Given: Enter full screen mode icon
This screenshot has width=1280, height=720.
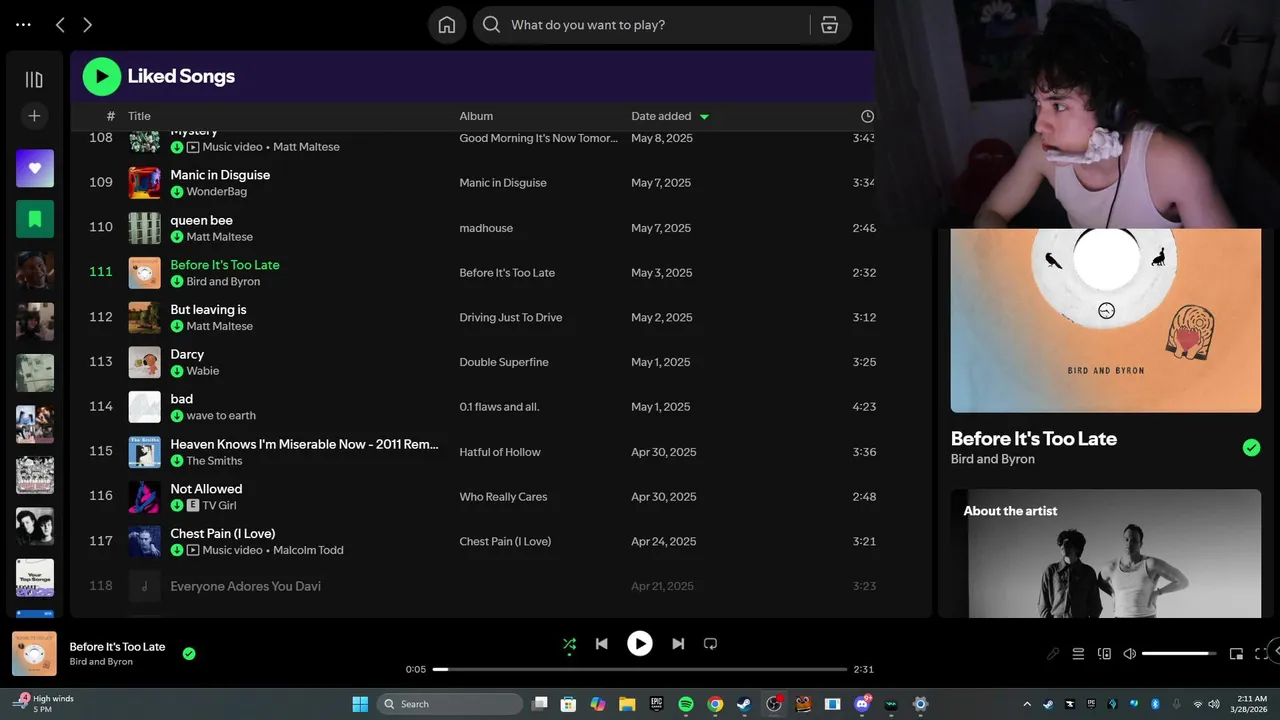Looking at the screenshot, I should 1261,654.
